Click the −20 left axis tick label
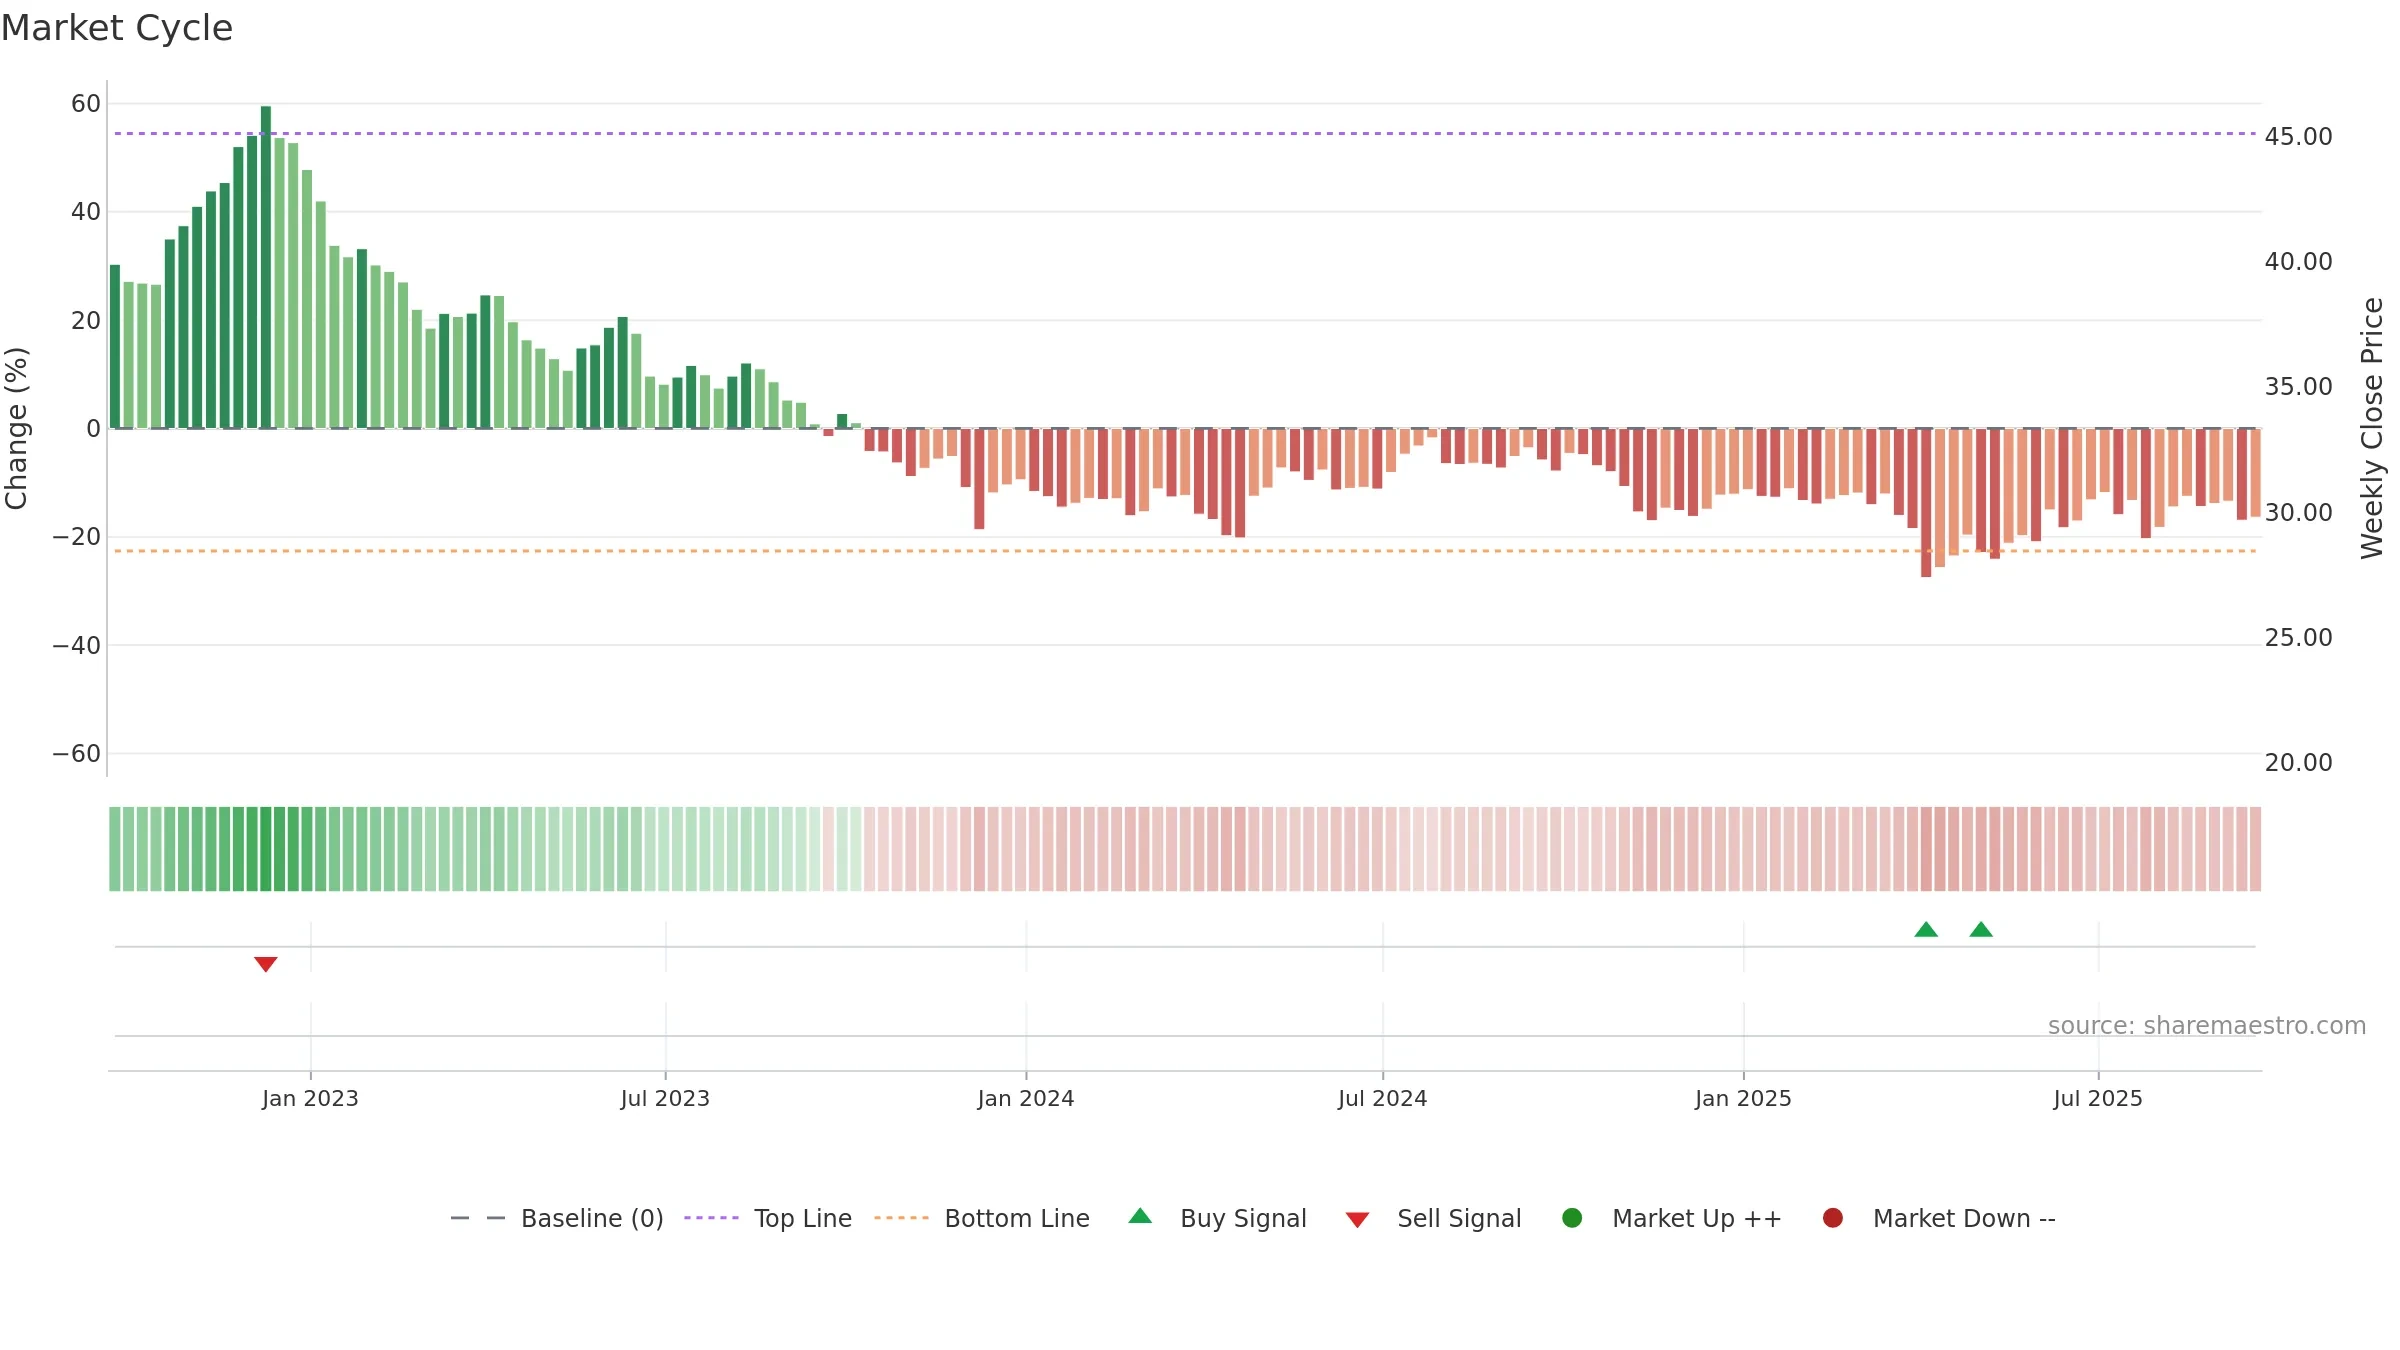 click(77, 536)
